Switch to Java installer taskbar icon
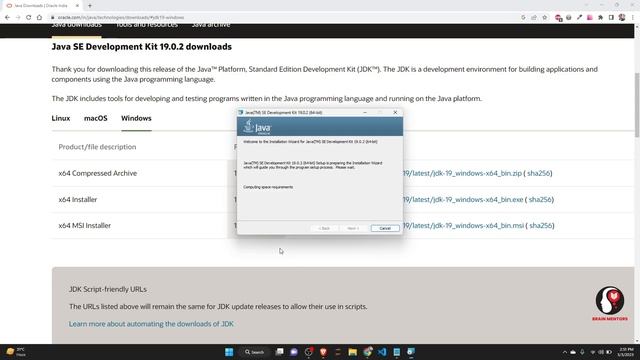Screen dimensions: 640x360 click(411, 352)
